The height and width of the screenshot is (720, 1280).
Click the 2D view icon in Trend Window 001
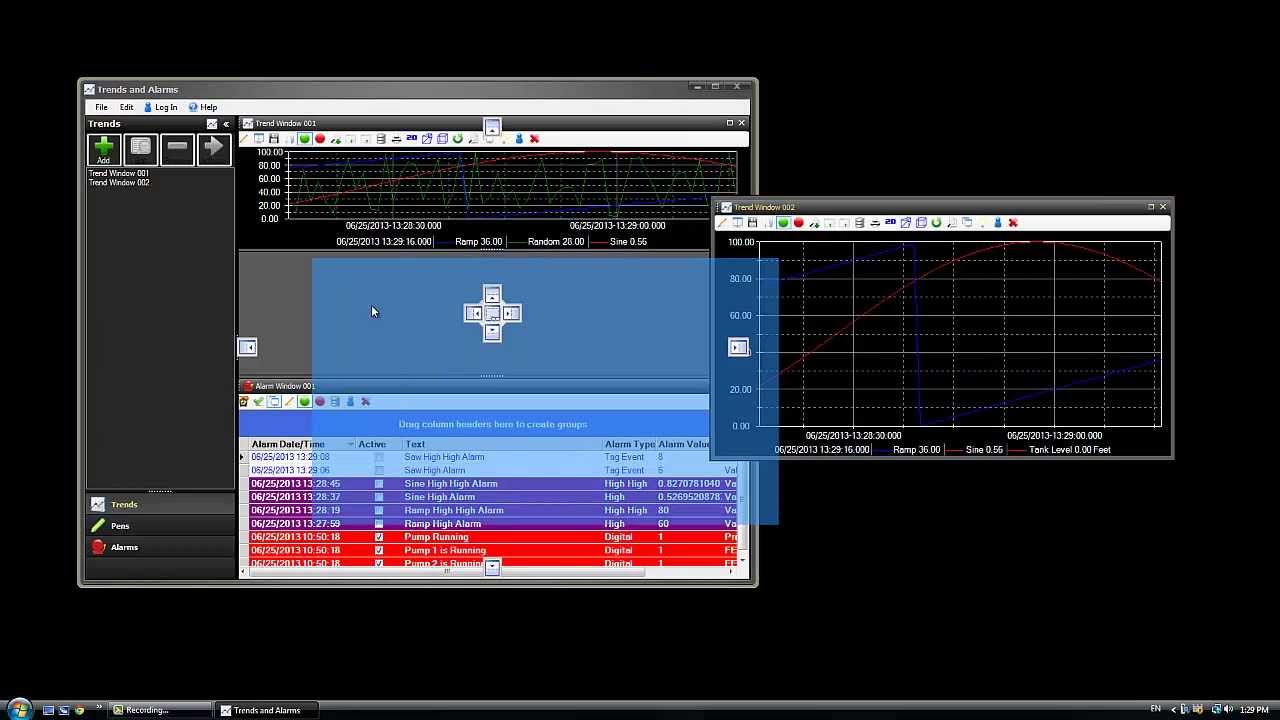coord(411,139)
